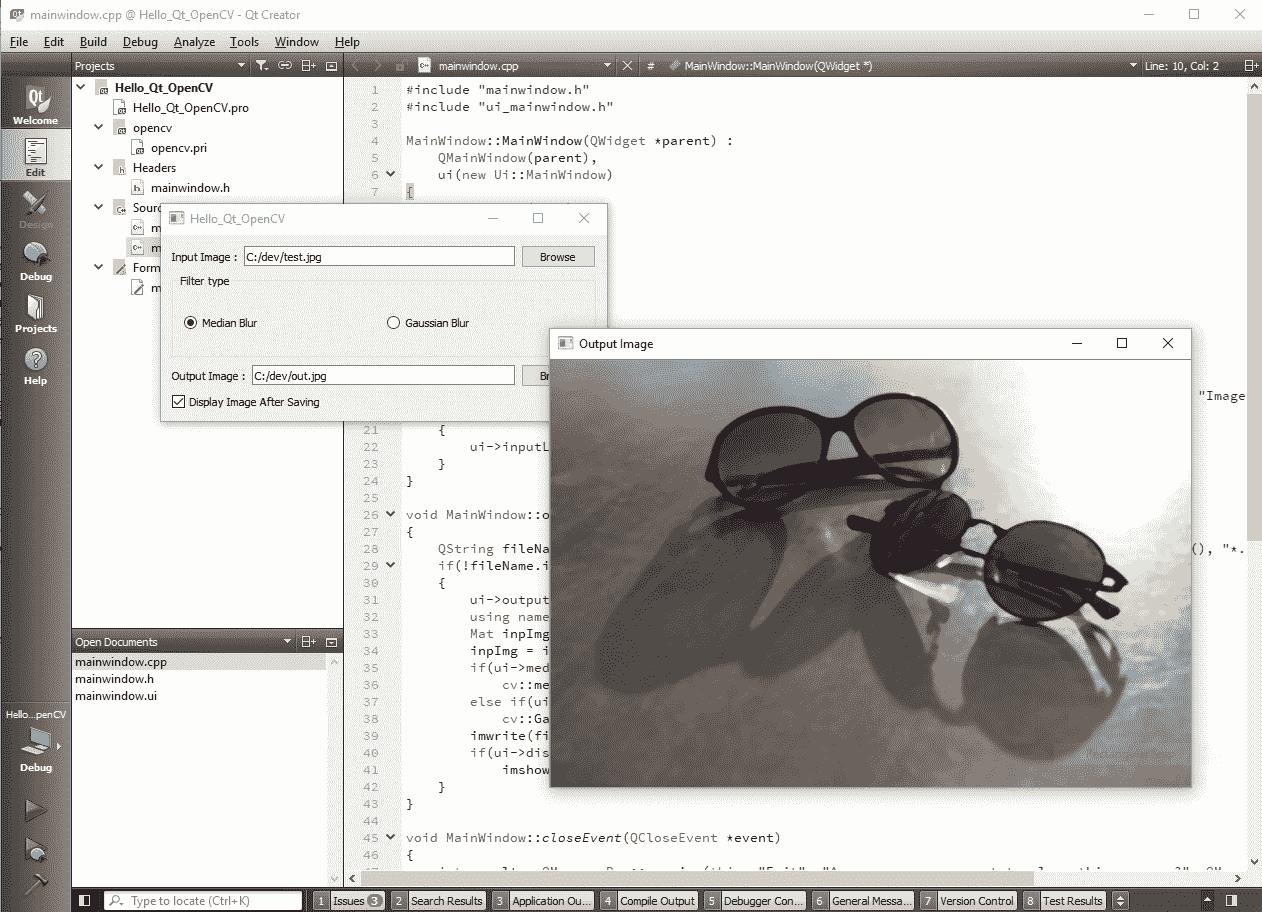Switch to Edit mode
Image resolution: width=1262 pixels, height=912 pixels.
pyautogui.click(x=35, y=157)
